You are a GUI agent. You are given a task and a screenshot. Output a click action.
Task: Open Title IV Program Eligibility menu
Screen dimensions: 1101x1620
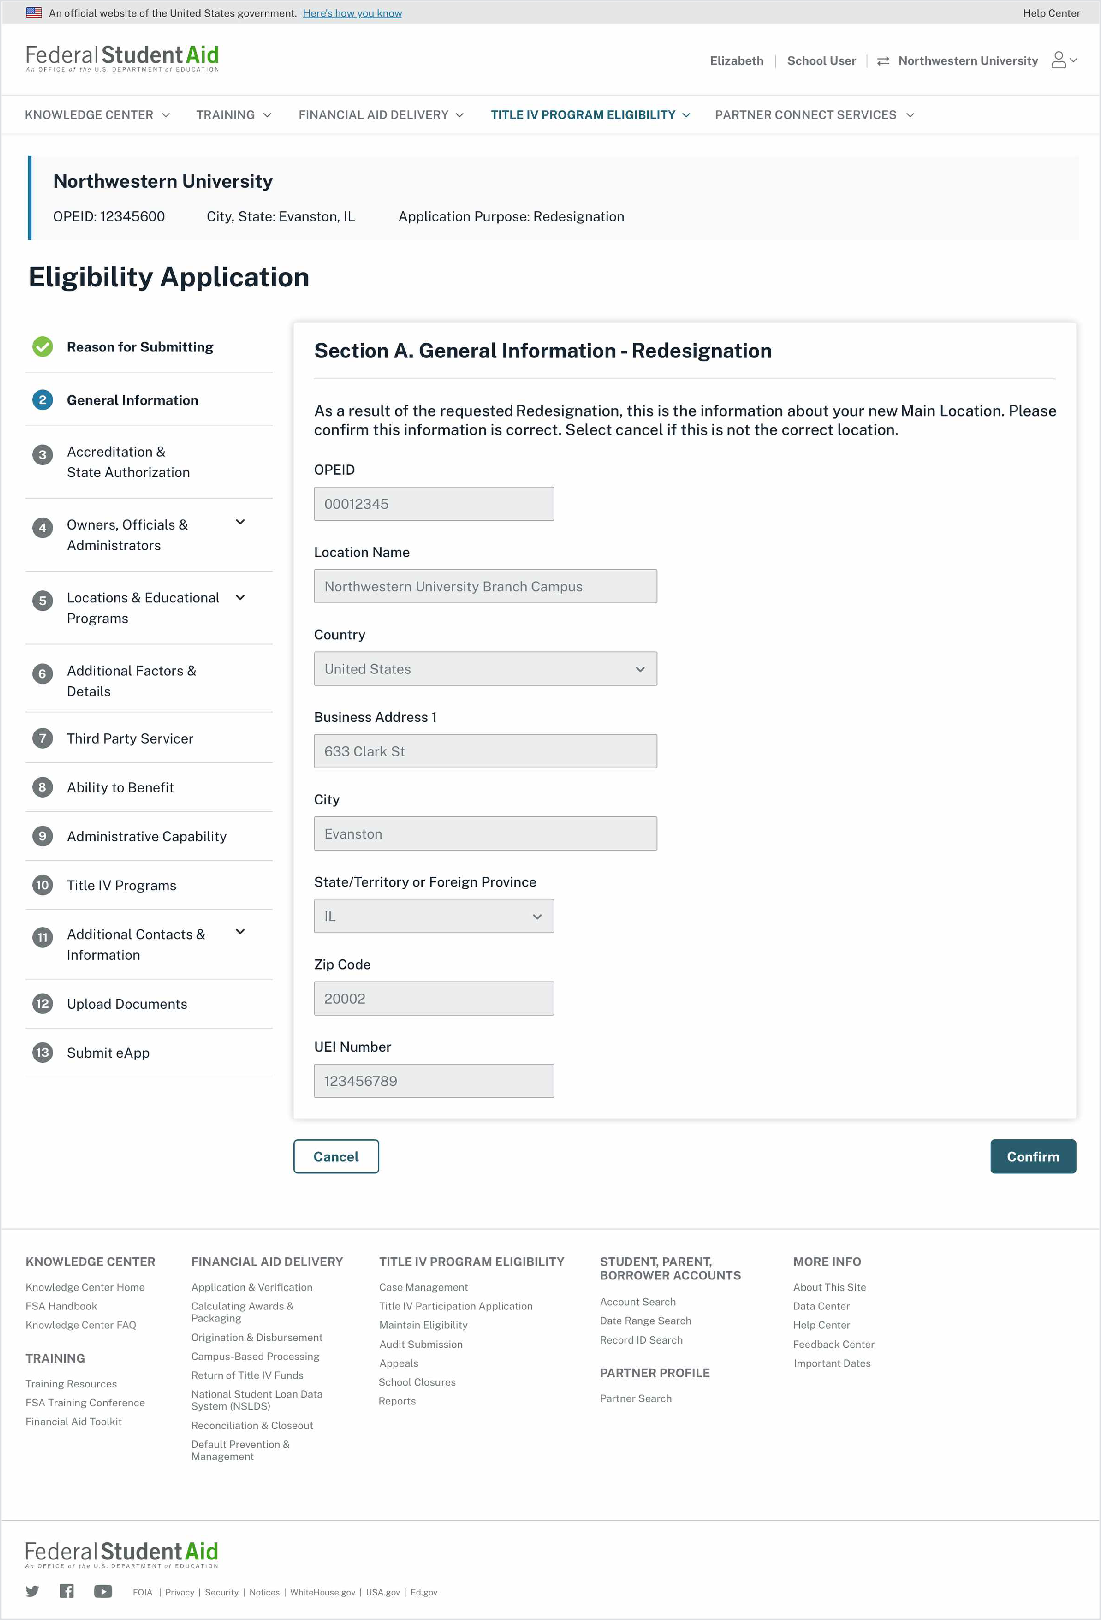590,115
